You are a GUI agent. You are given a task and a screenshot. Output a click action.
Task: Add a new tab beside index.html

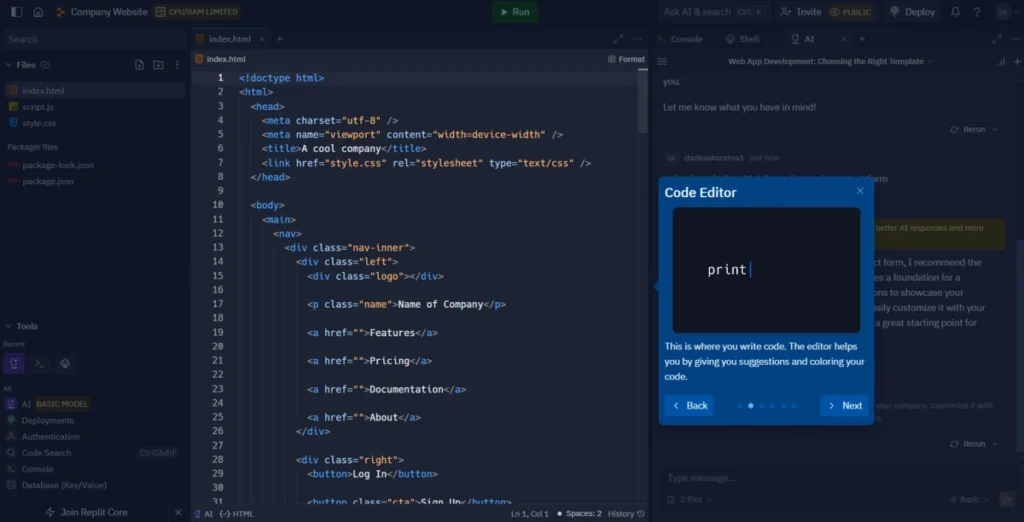280,39
